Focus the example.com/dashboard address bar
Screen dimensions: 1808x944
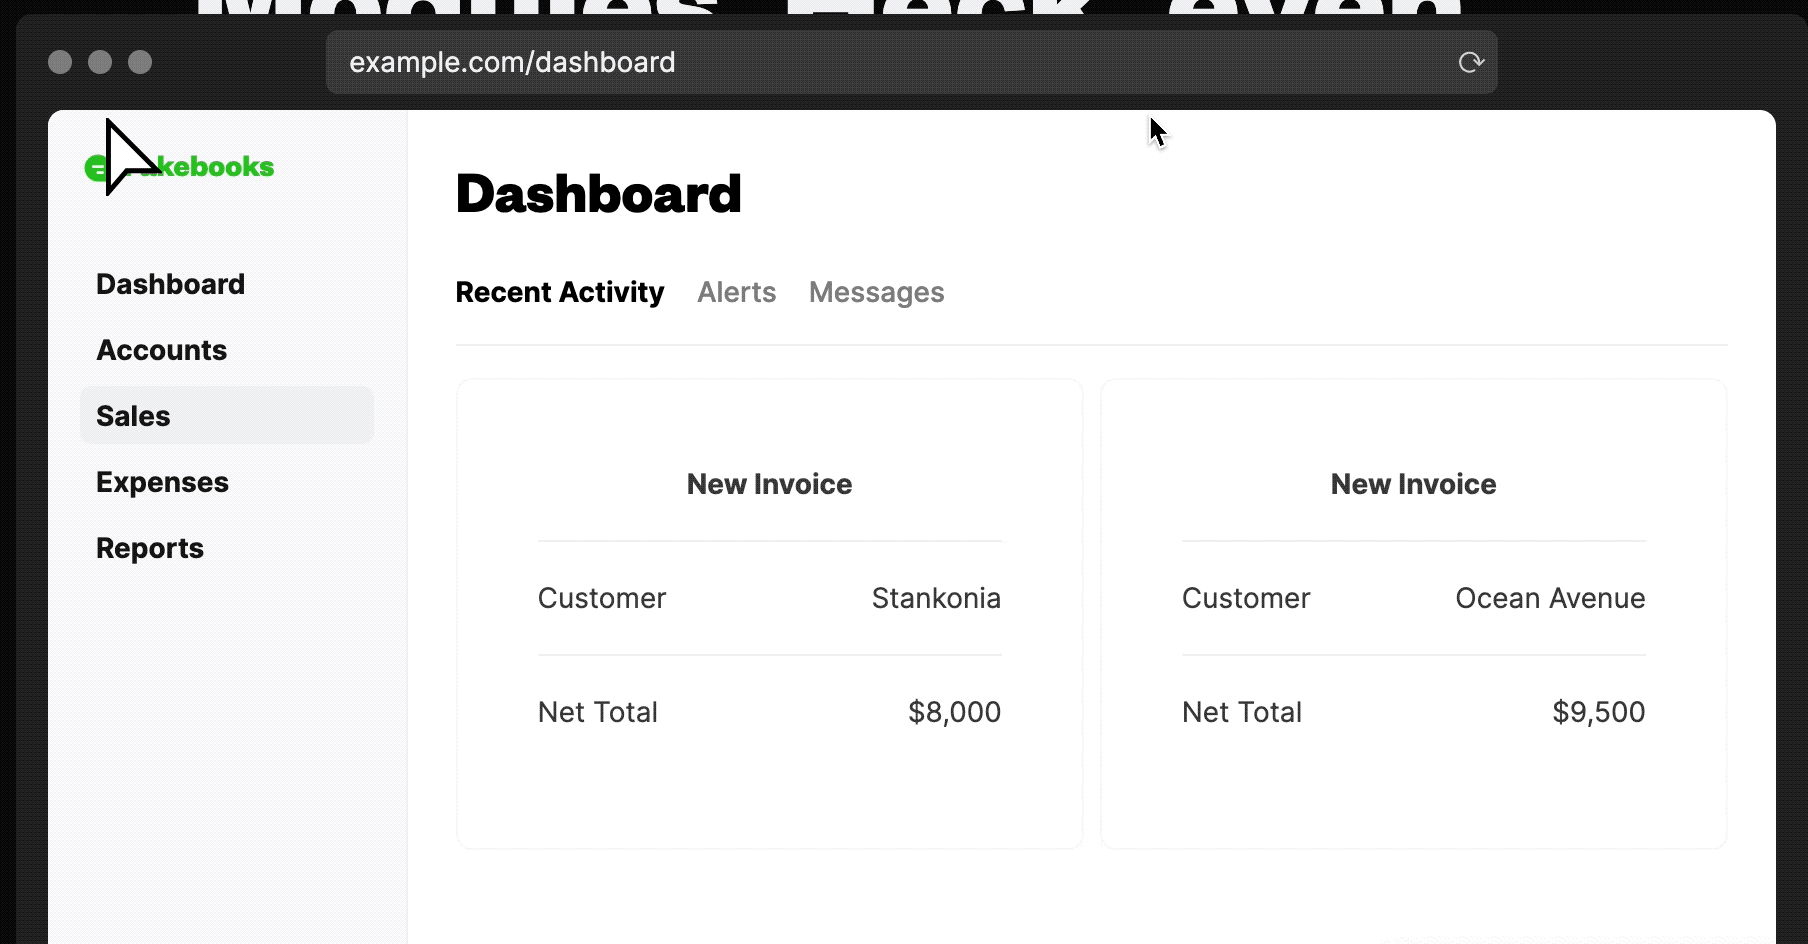coord(880,62)
